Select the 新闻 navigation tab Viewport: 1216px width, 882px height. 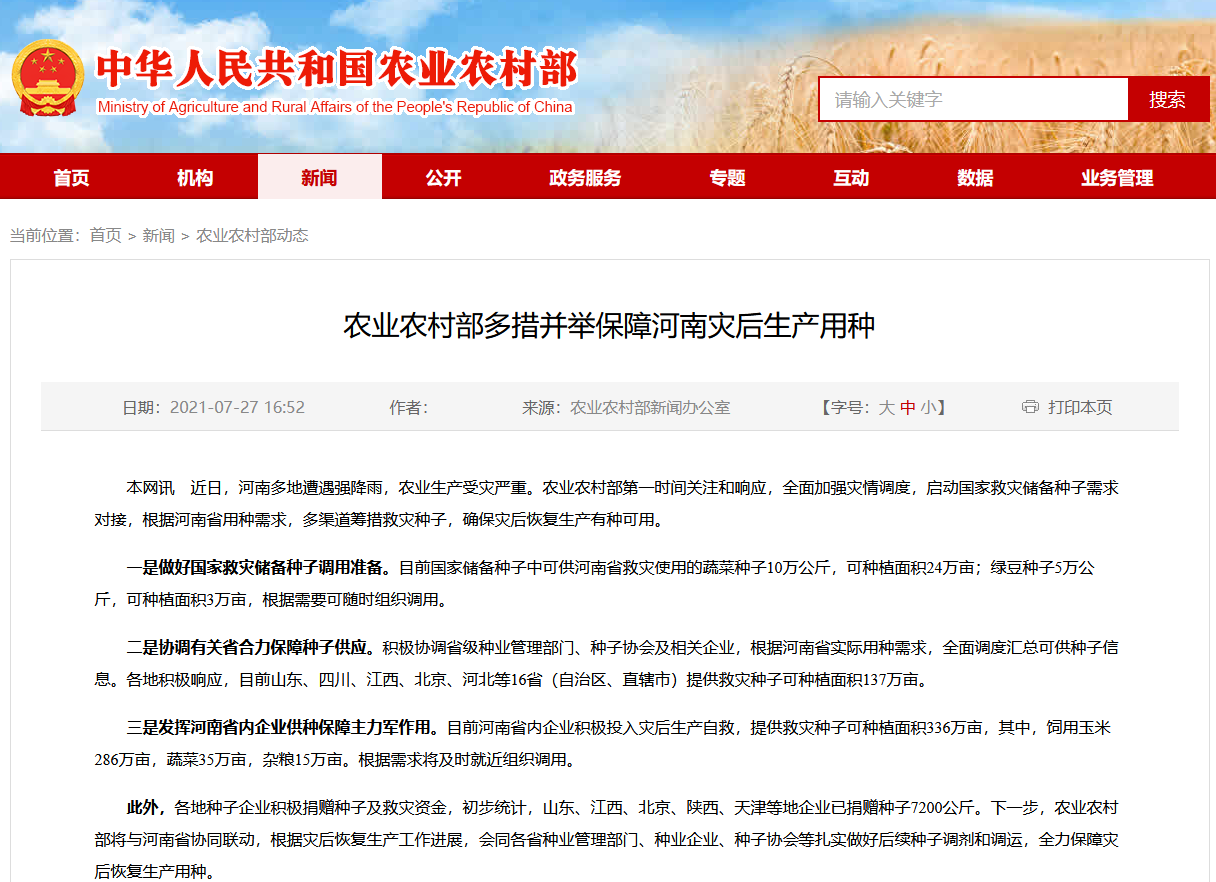click(319, 177)
